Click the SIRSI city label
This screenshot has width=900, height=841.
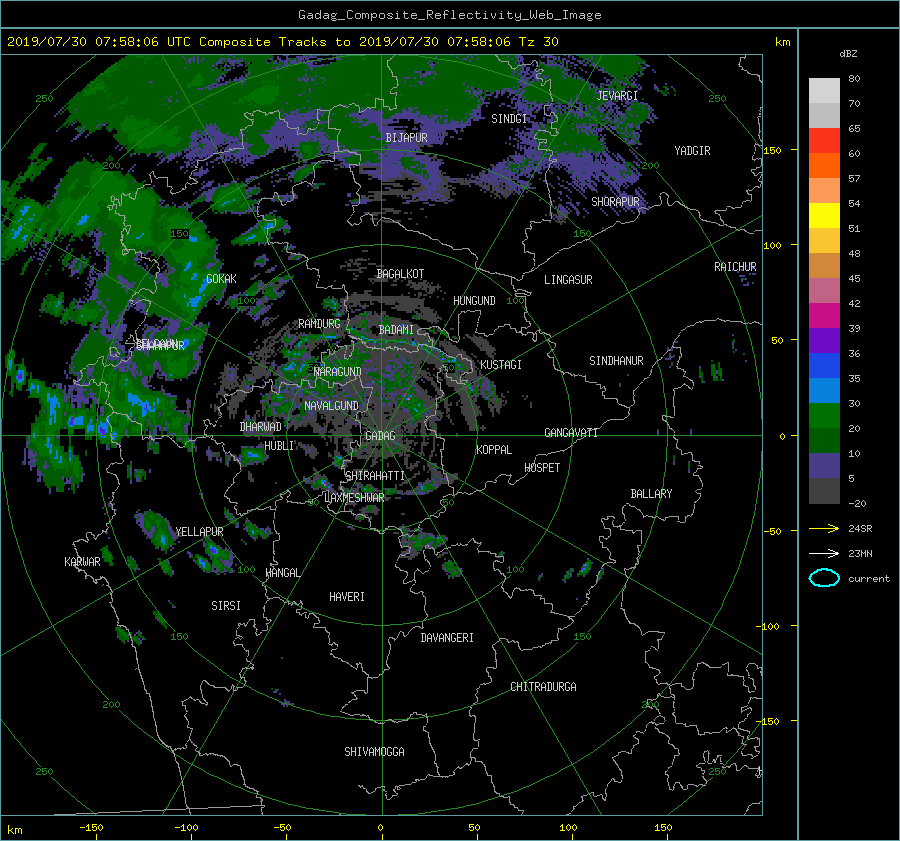(x=226, y=606)
